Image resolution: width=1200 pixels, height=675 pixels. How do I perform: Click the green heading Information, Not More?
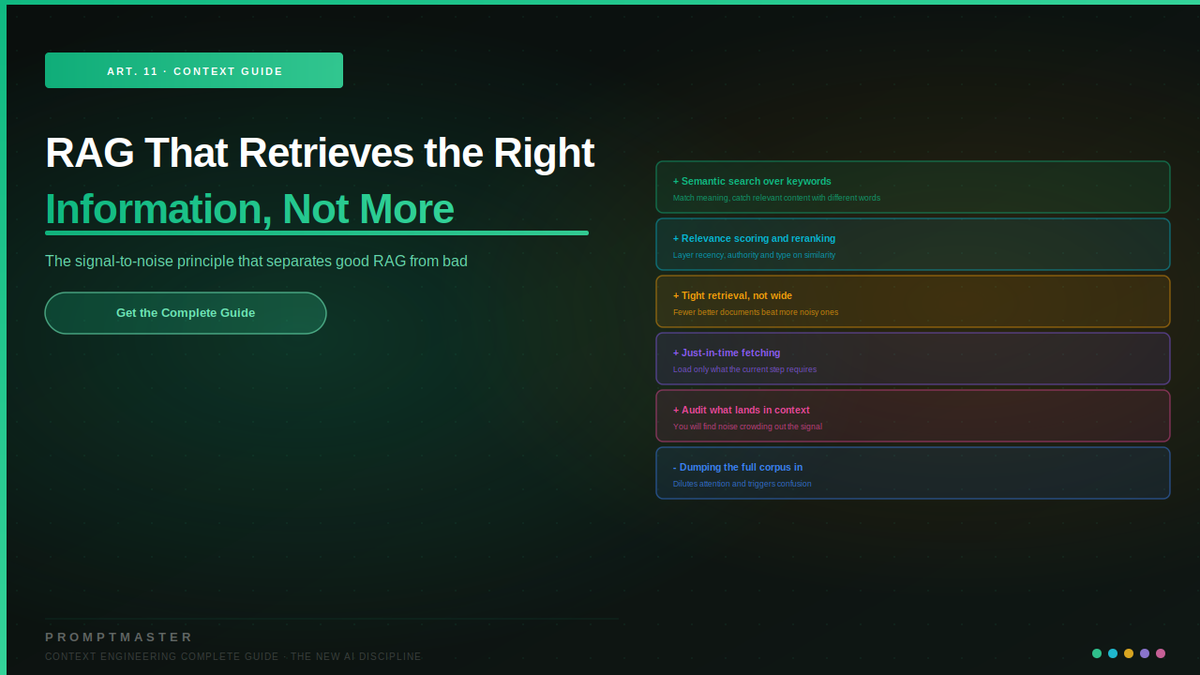(x=250, y=209)
